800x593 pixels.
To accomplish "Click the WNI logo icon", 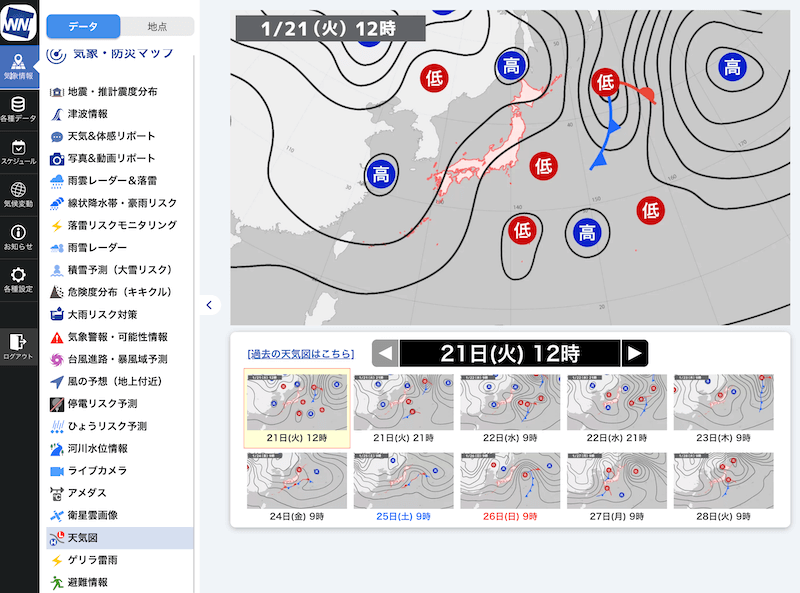I will (19, 20).
